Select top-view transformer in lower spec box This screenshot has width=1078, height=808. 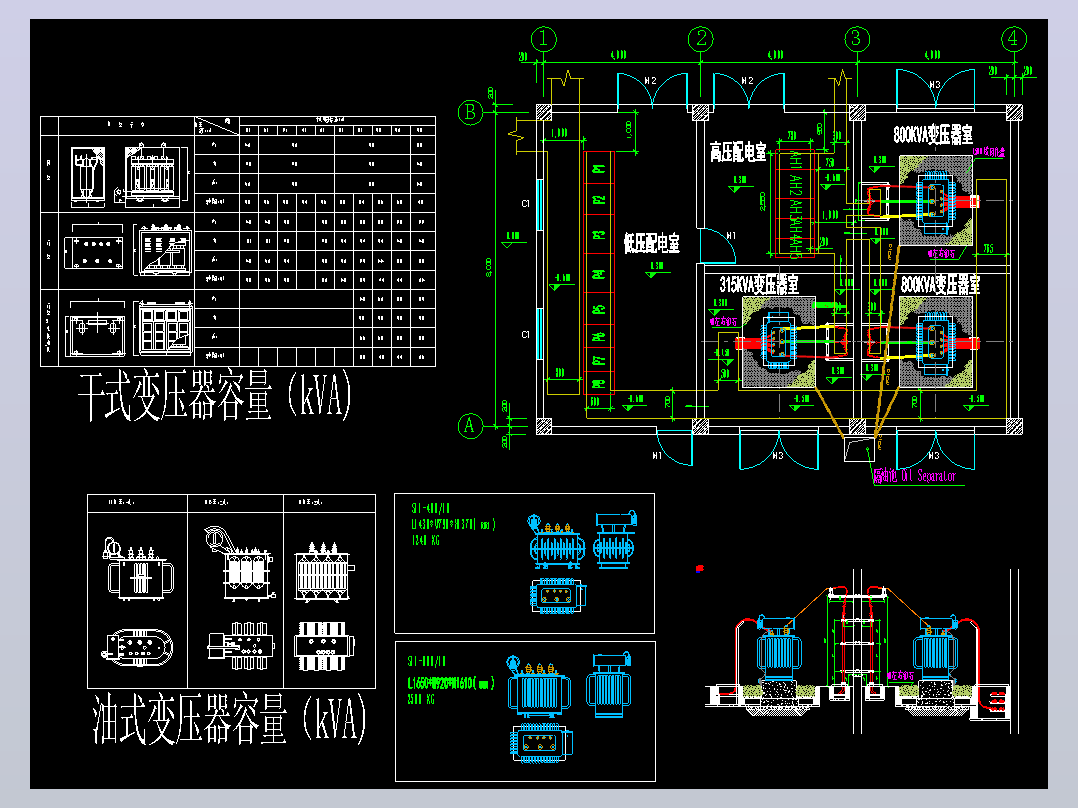click(540, 743)
